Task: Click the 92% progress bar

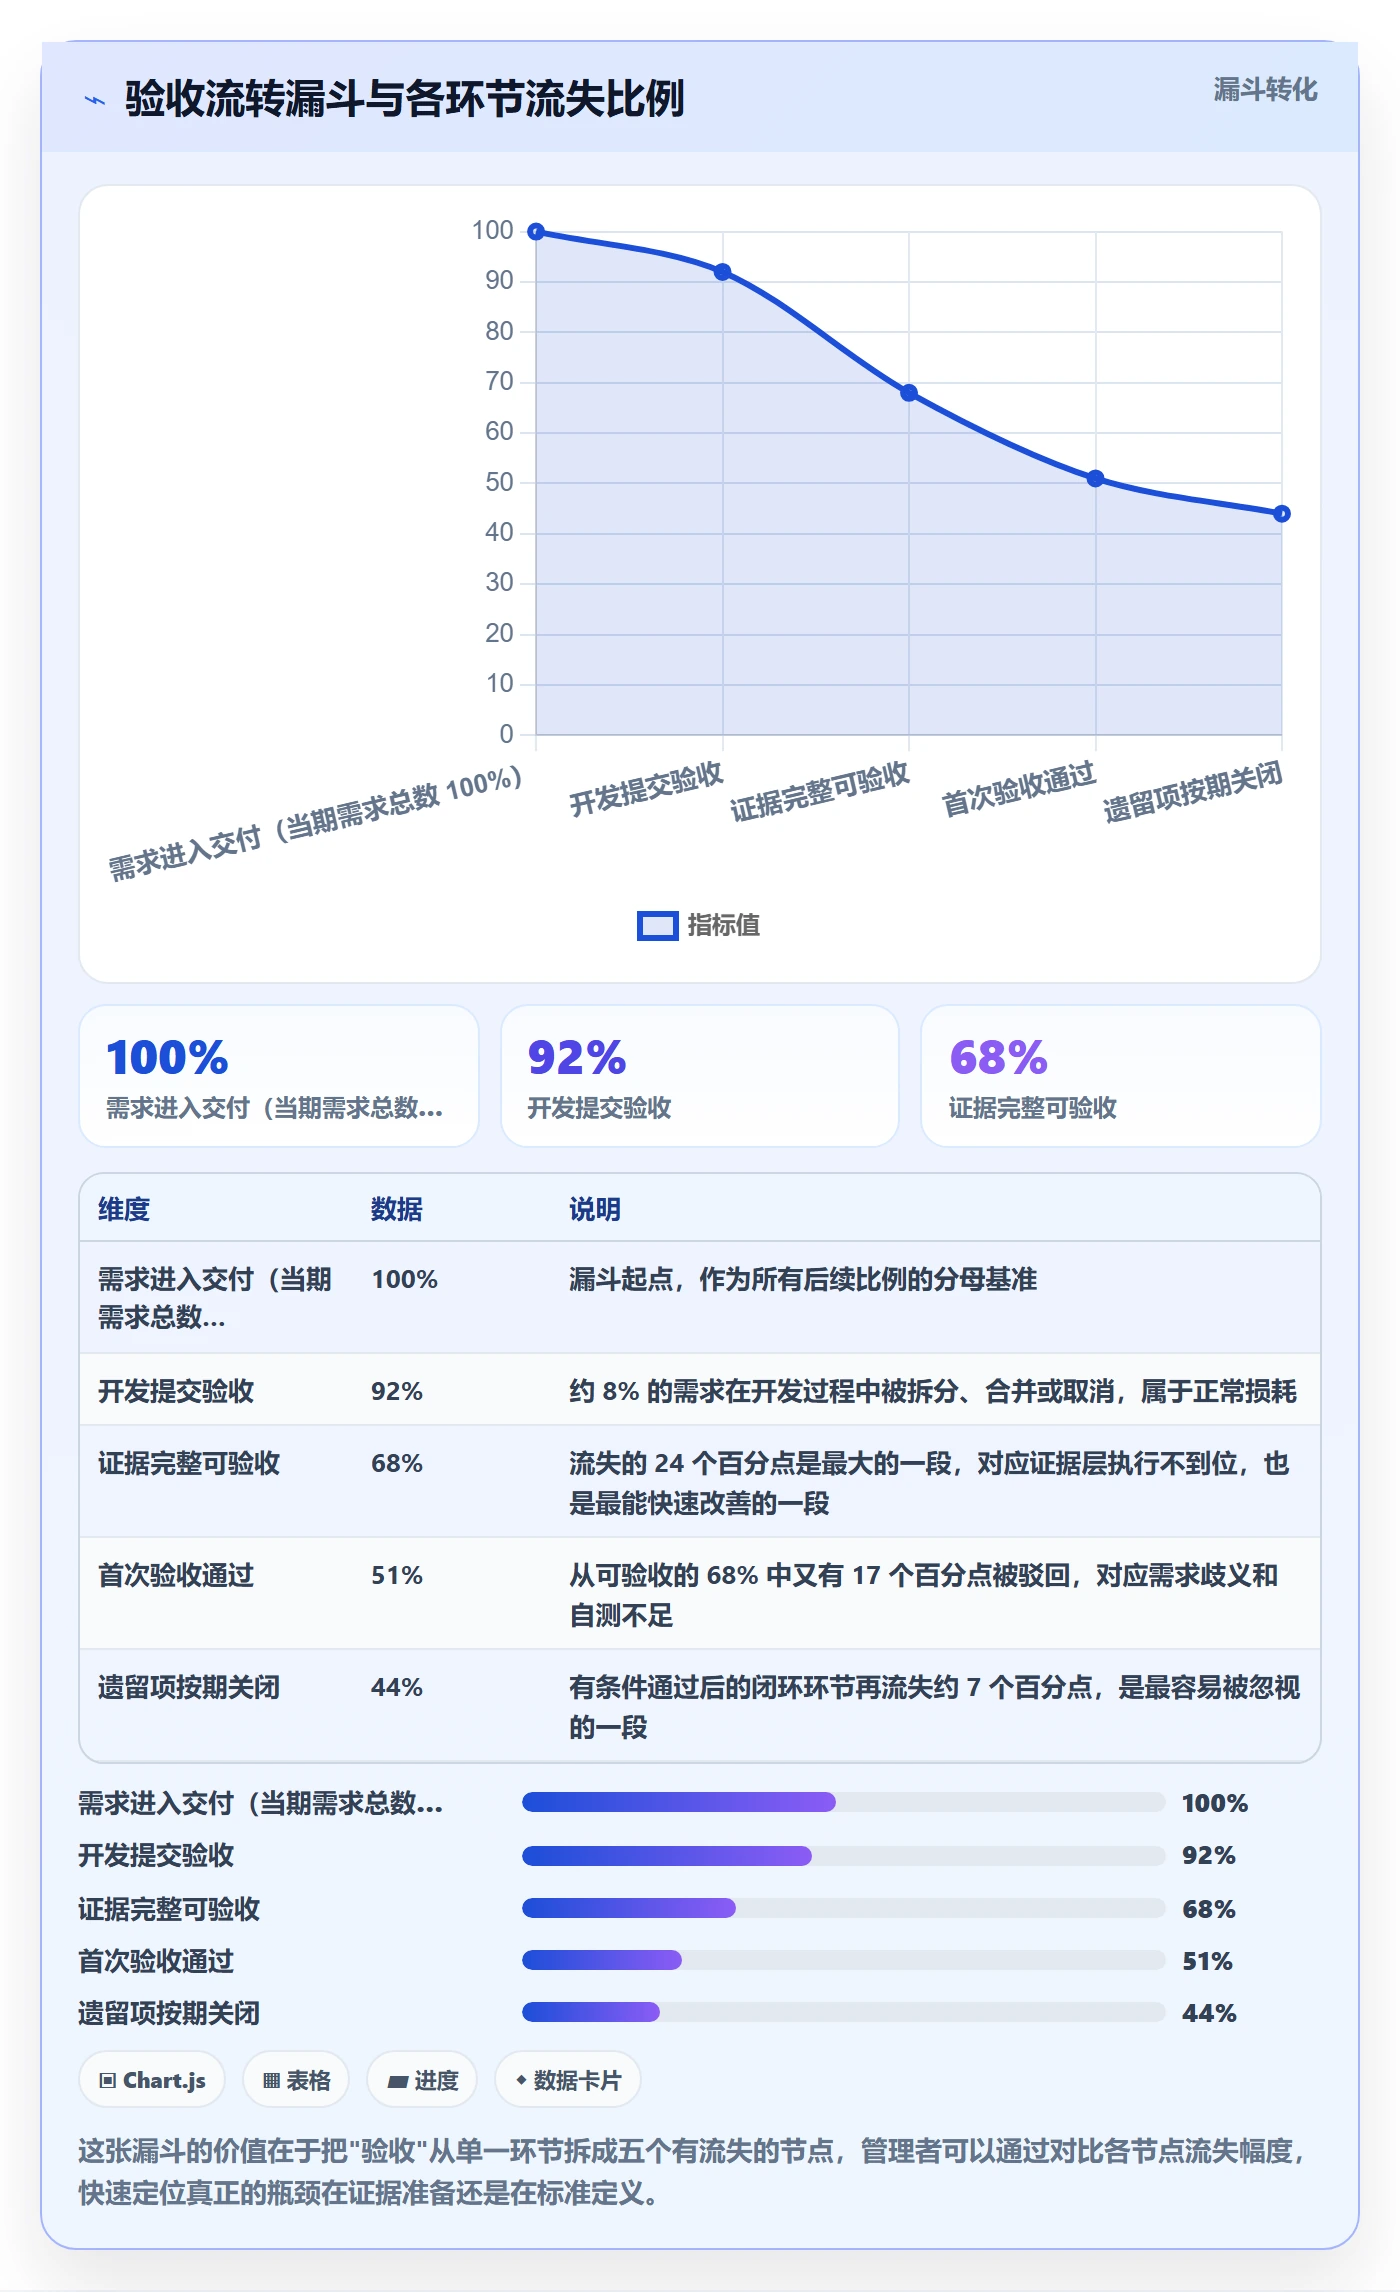Action: [x=844, y=1856]
